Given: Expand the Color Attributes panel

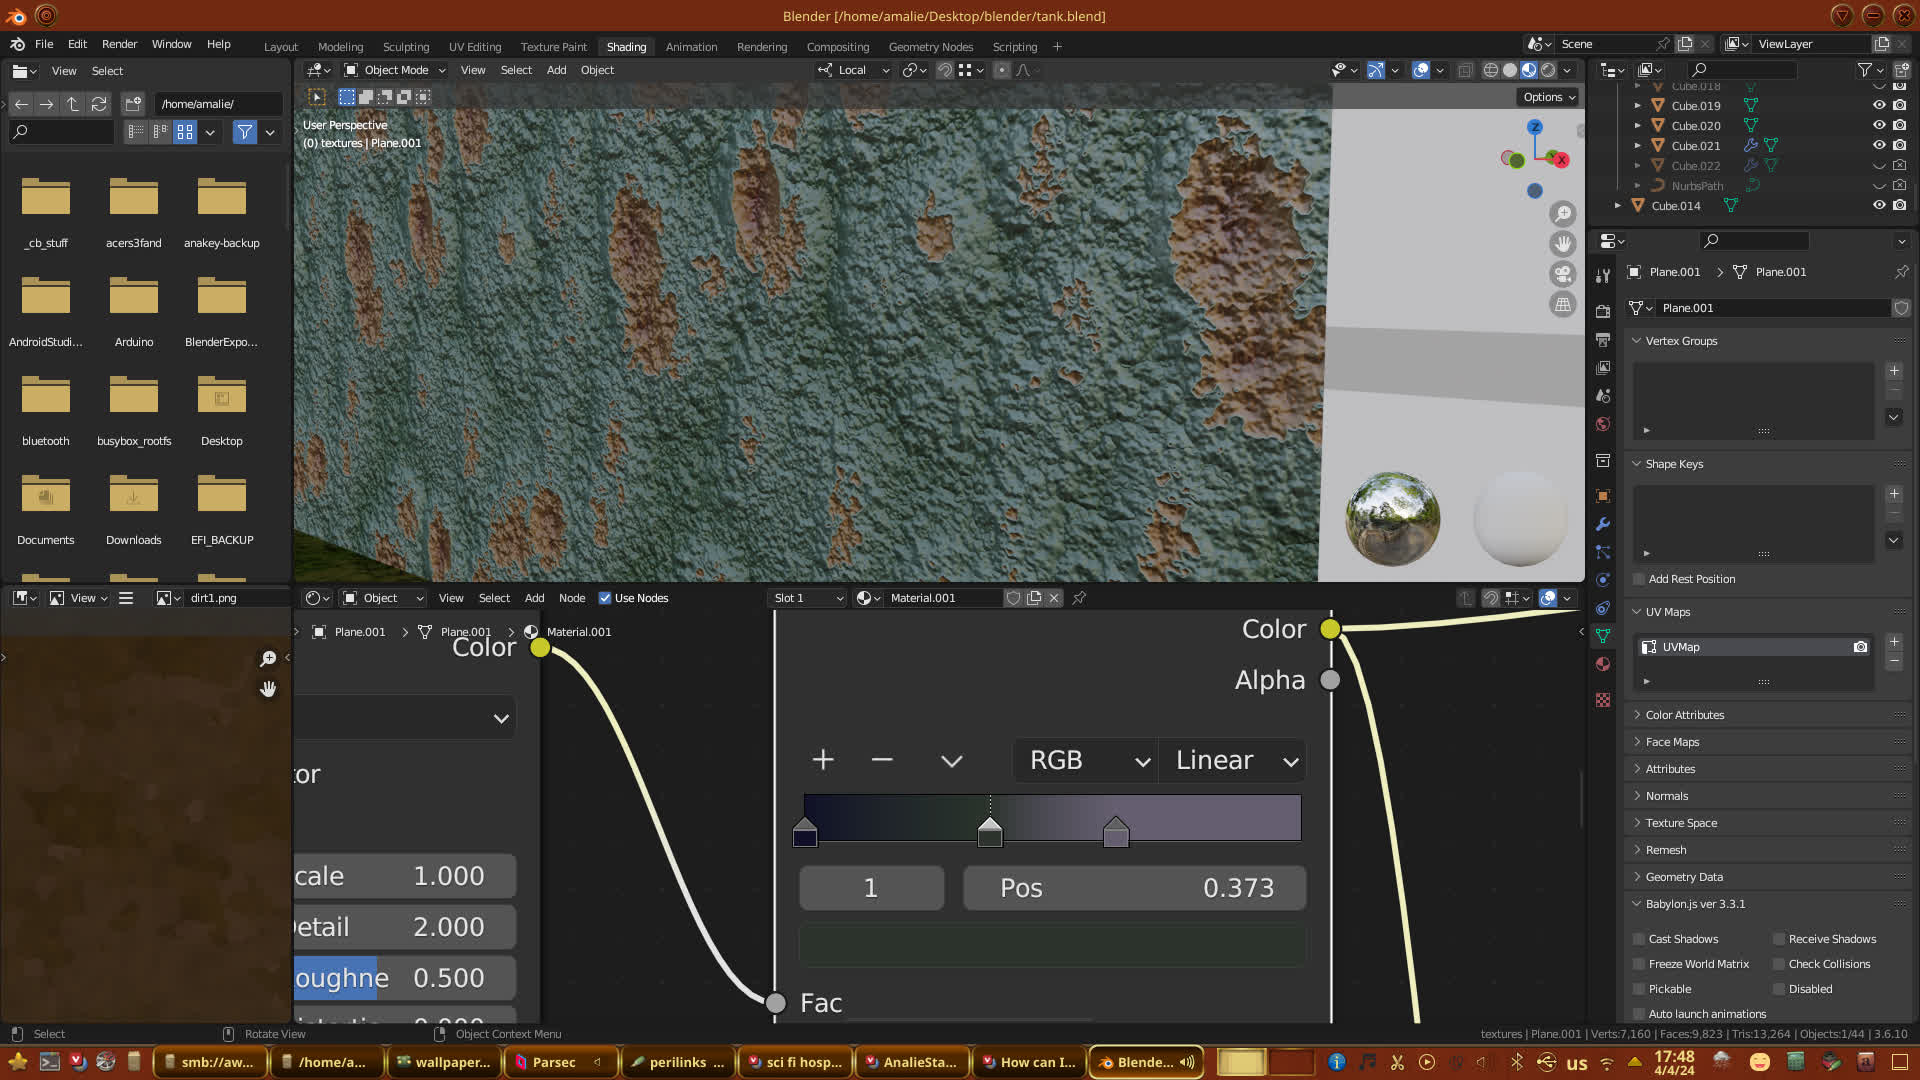Looking at the screenshot, I should click(x=1685, y=715).
